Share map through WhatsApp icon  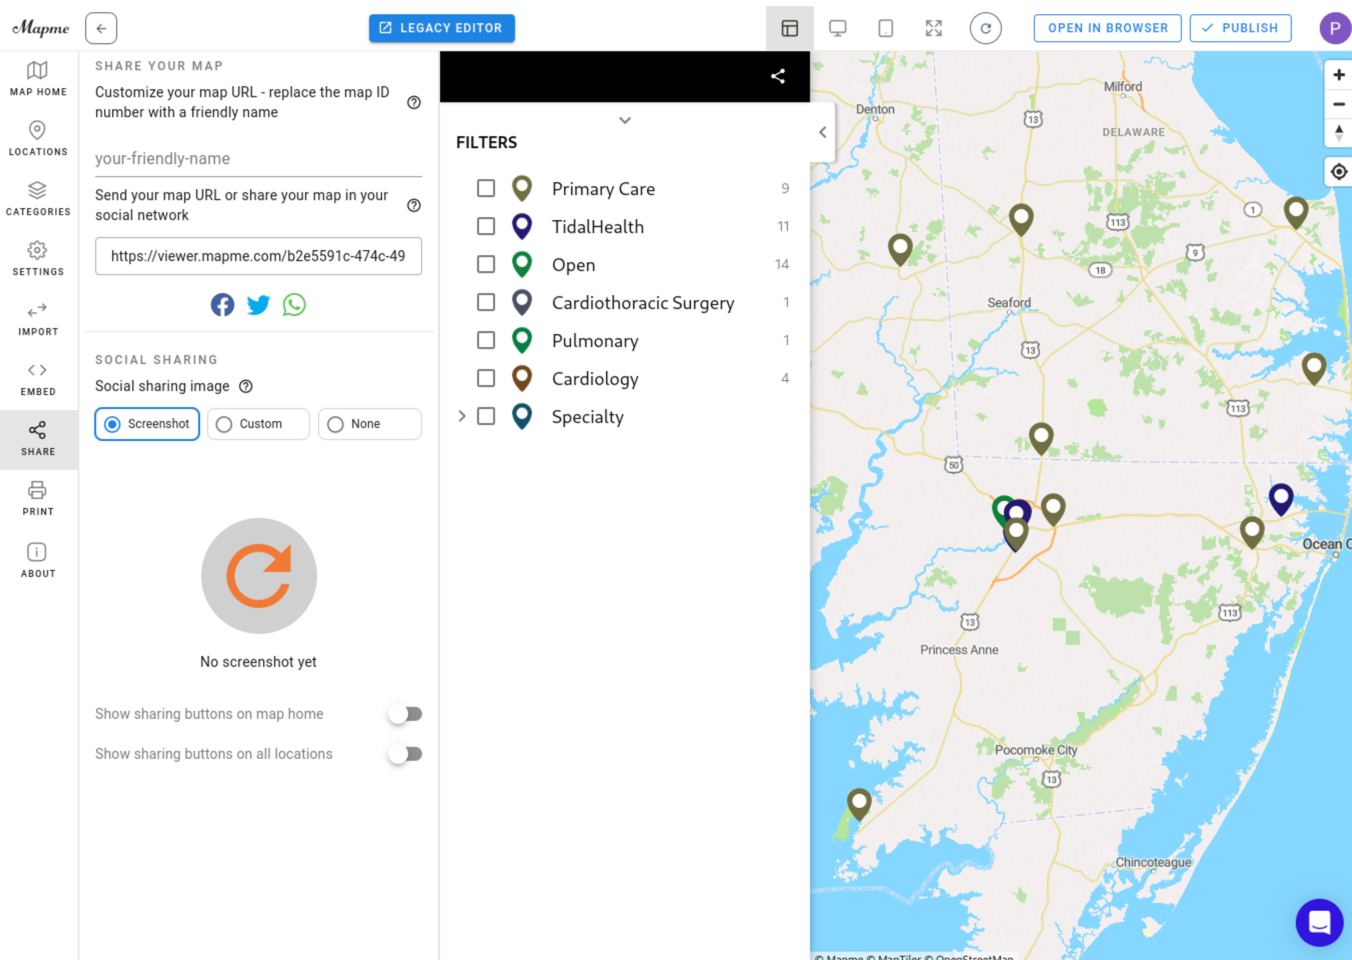pos(294,305)
